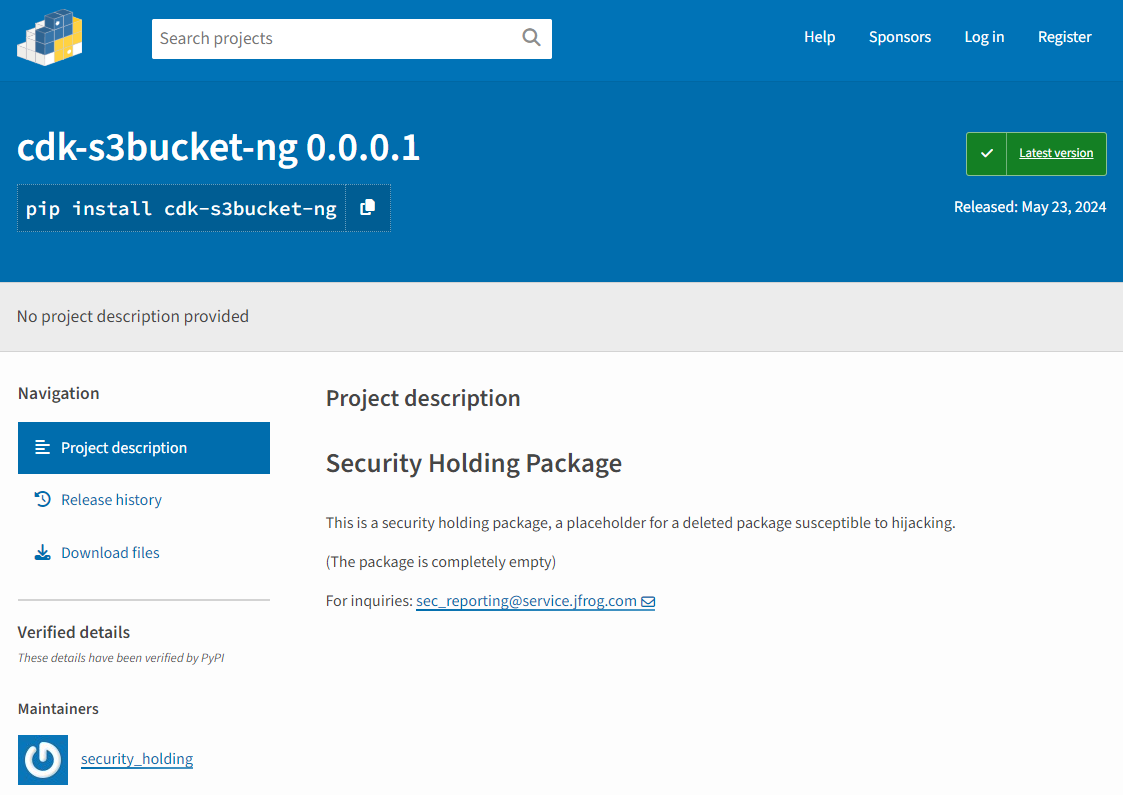
Task: Open Log in page
Action: click(x=984, y=36)
